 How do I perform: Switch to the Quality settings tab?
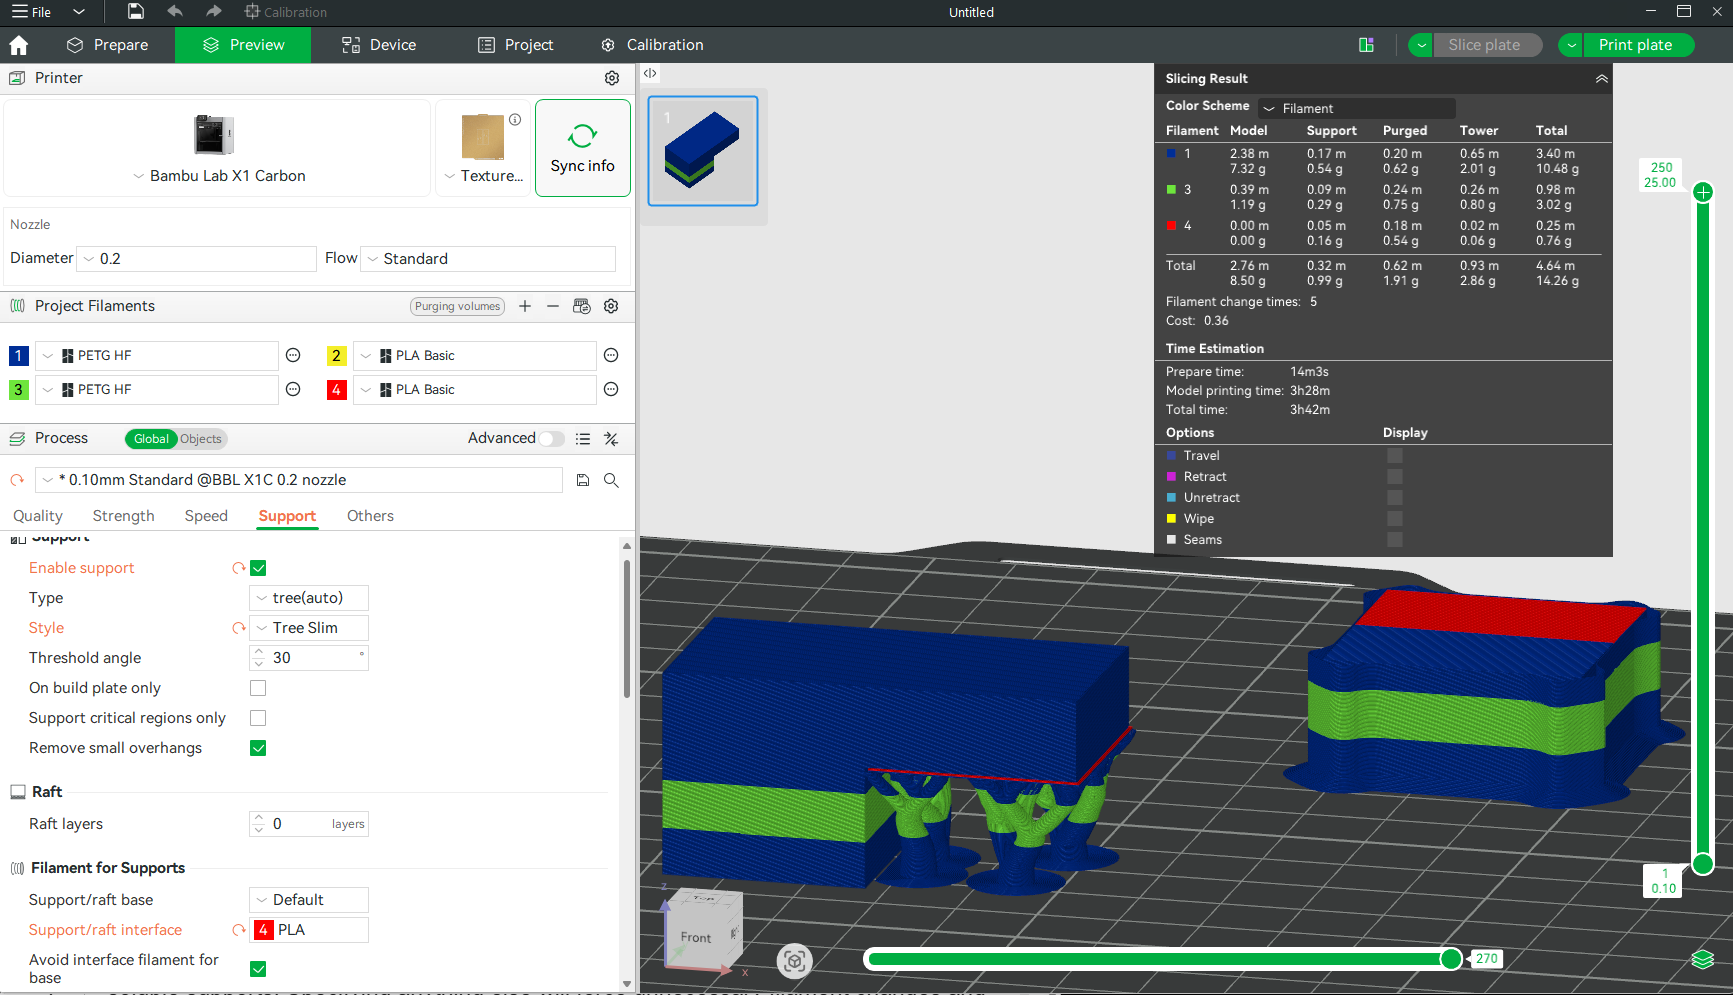click(38, 516)
